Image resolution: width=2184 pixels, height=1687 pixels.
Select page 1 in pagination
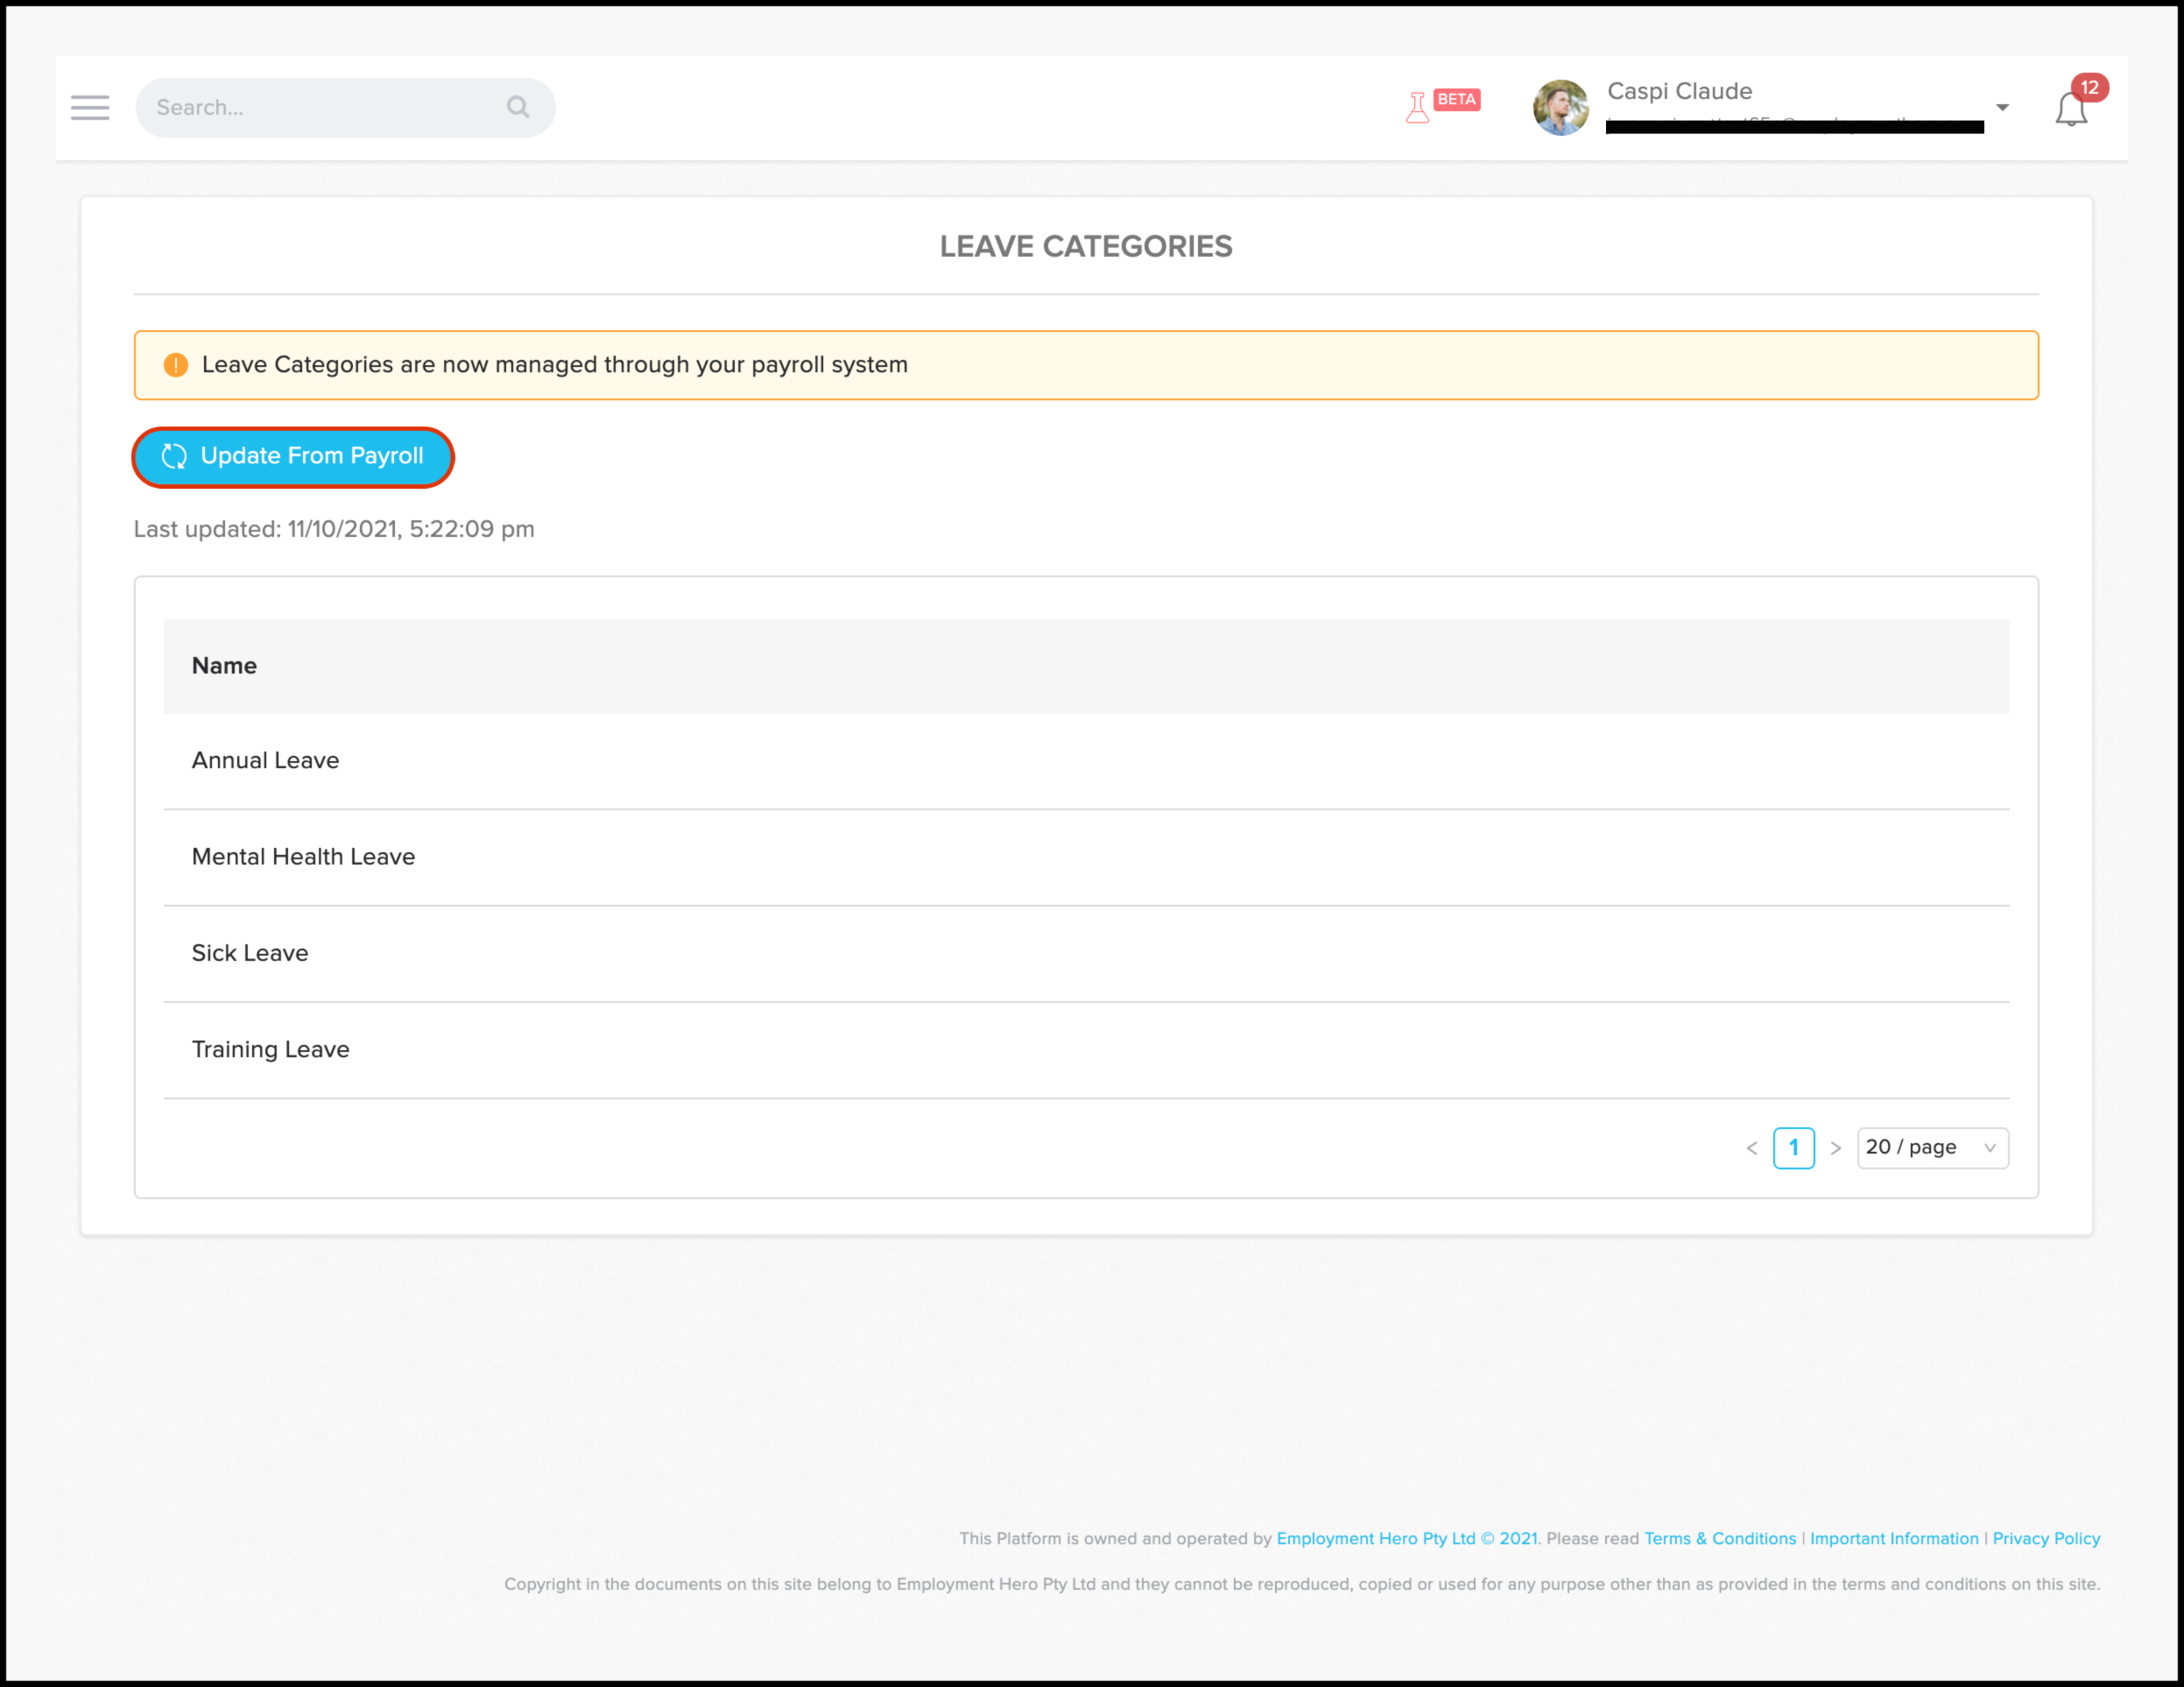pyautogui.click(x=1793, y=1148)
